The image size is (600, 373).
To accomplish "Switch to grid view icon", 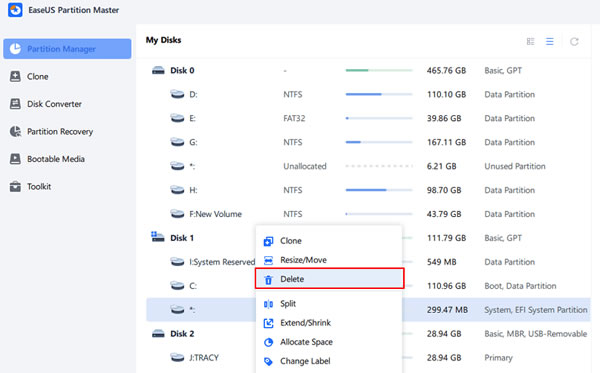I will [x=530, y=41].
